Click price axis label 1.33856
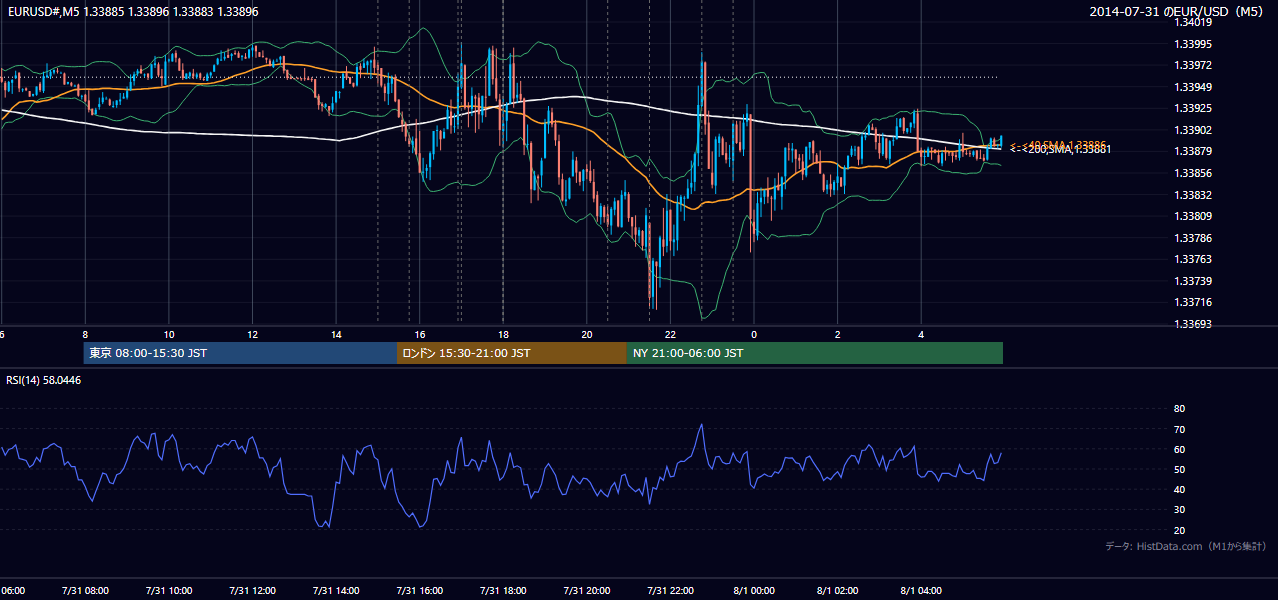The width and height of the screenshot is (1278, 600). [1193, 173]
